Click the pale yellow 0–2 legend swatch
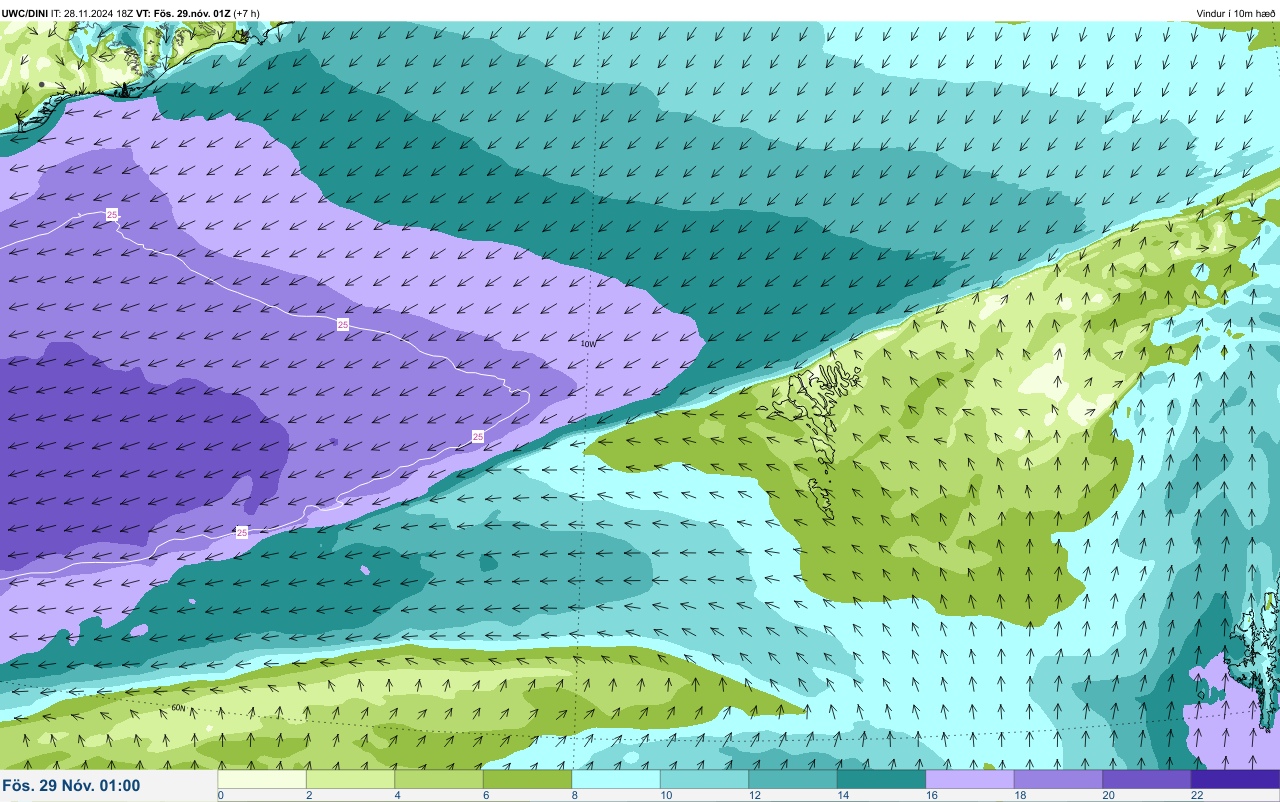 point(262,778)
